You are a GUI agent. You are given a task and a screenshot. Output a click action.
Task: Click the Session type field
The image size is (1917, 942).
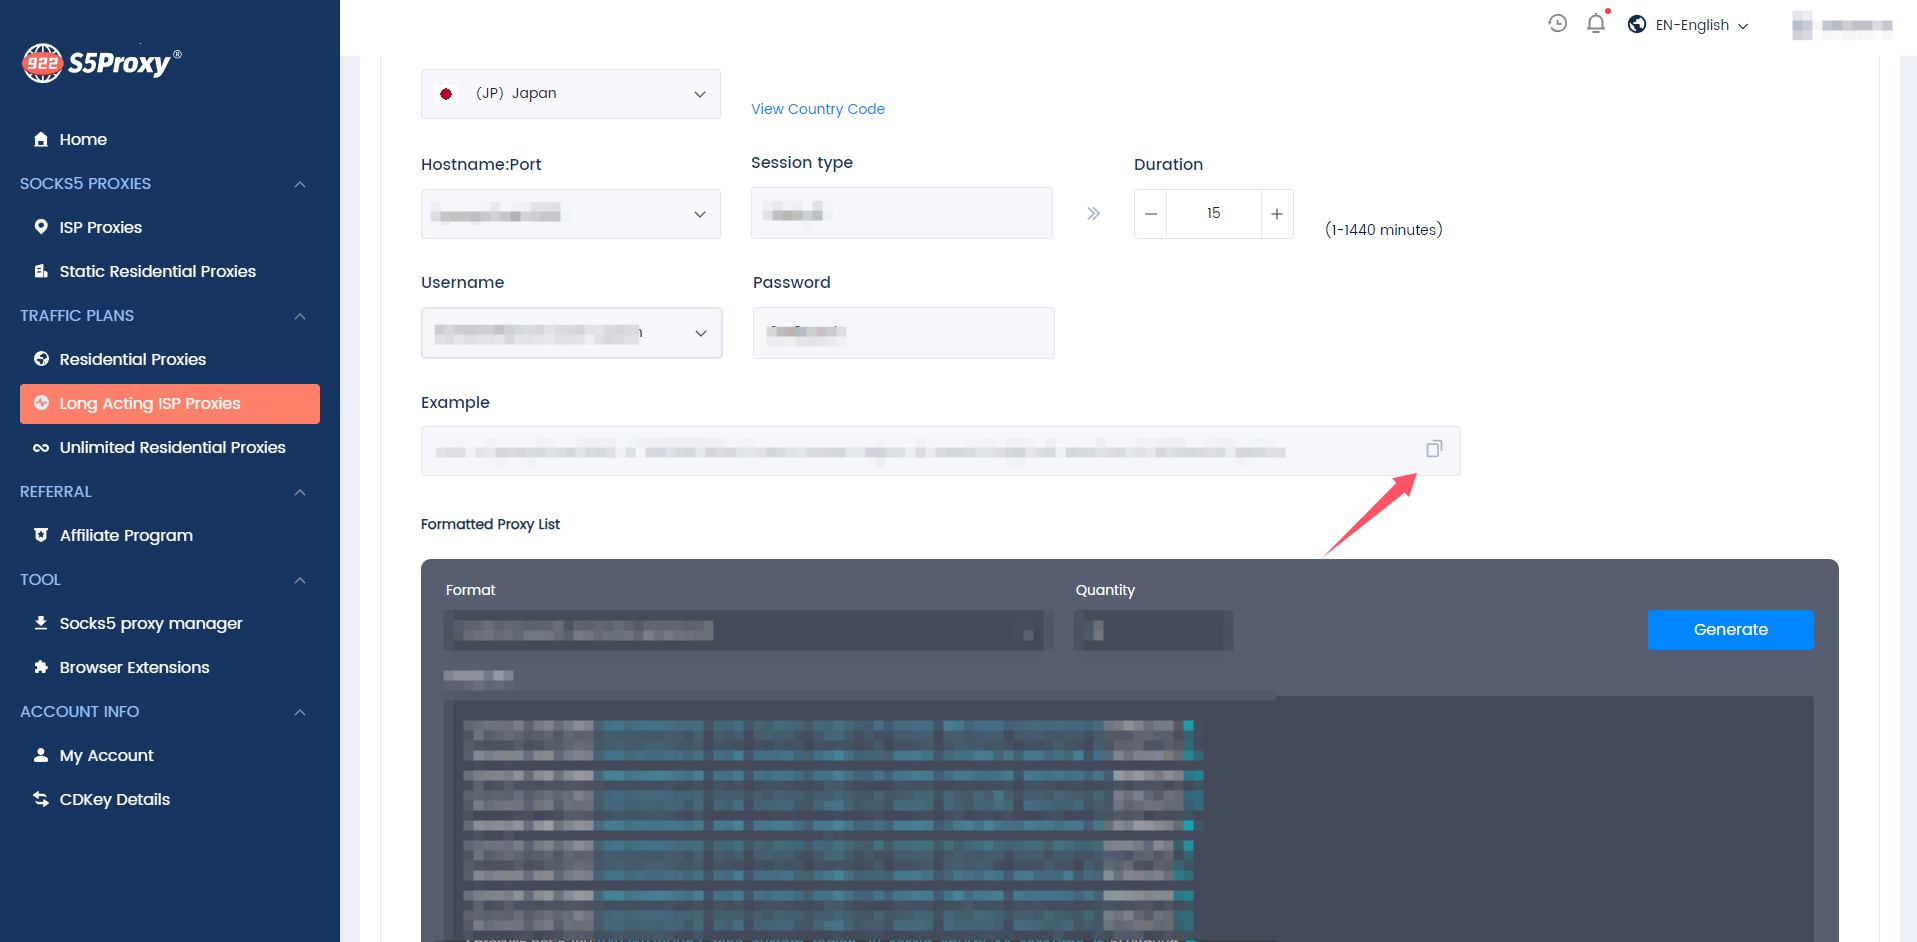pos(902,213)
